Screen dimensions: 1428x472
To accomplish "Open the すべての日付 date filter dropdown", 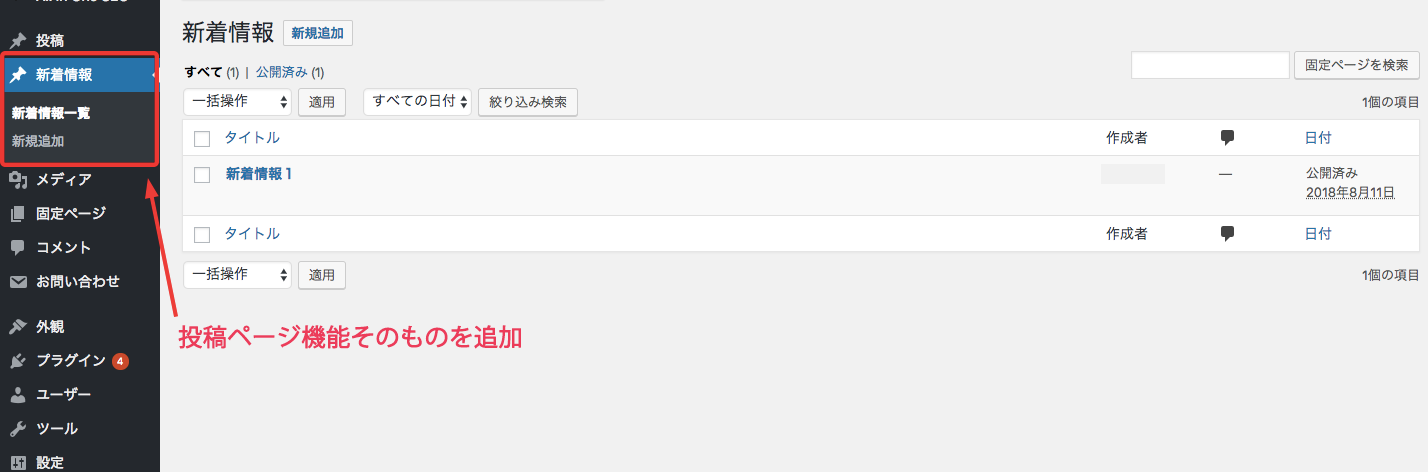I will click(417, 101).
